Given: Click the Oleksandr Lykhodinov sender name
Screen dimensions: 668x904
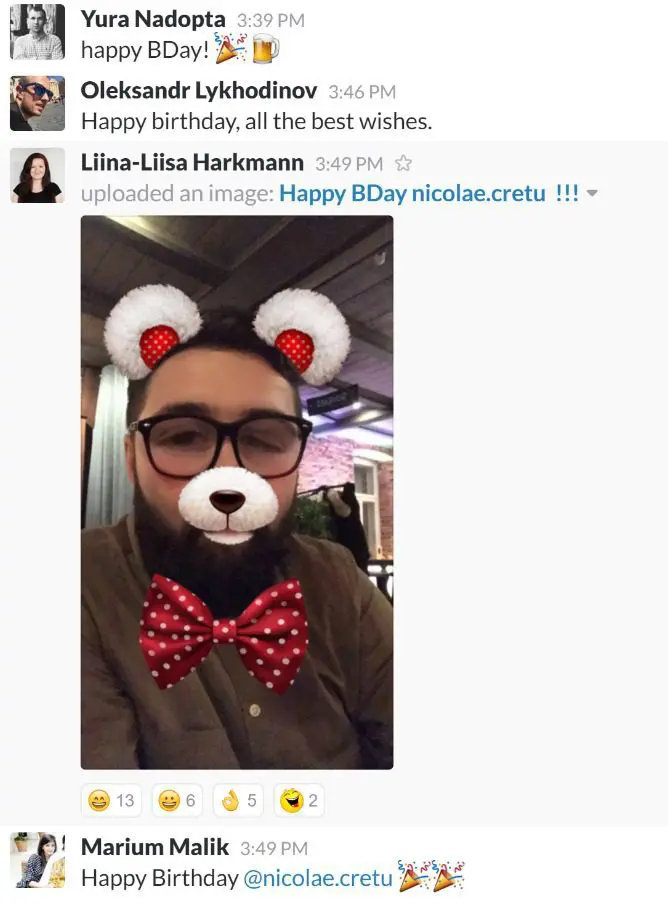Looking at the screenshot, I should click(199, 91).
